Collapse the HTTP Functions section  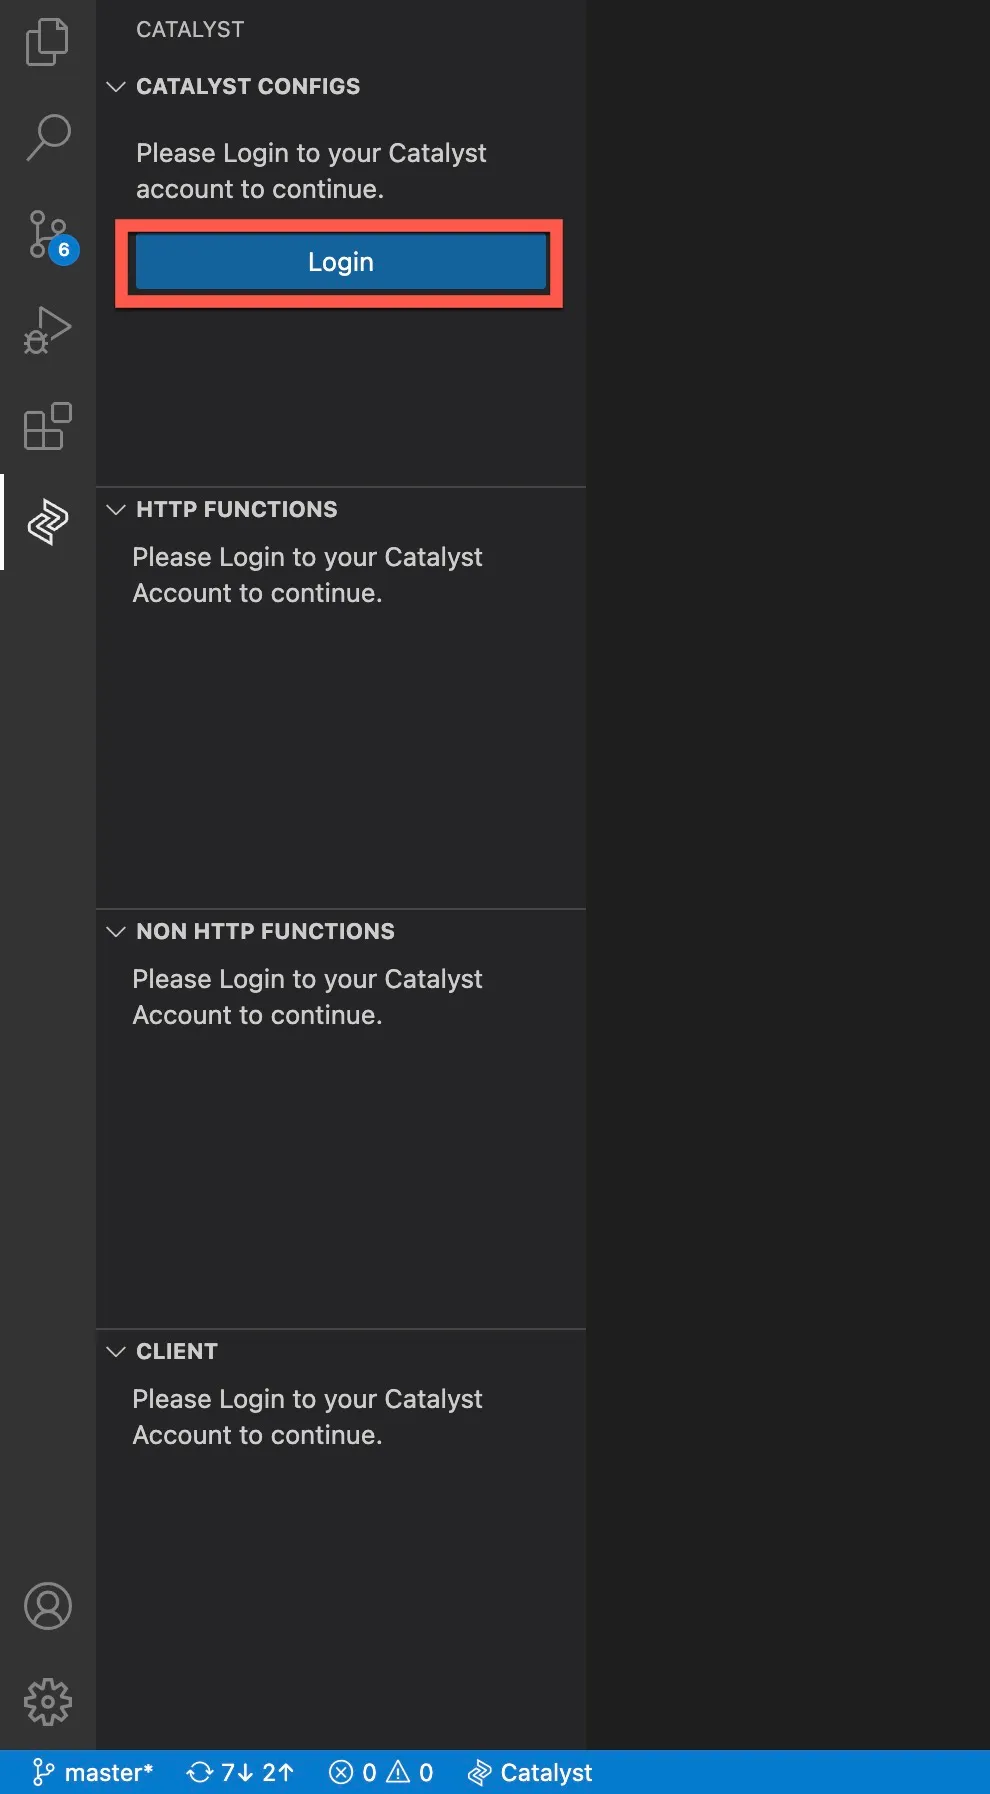click(116, 509)
